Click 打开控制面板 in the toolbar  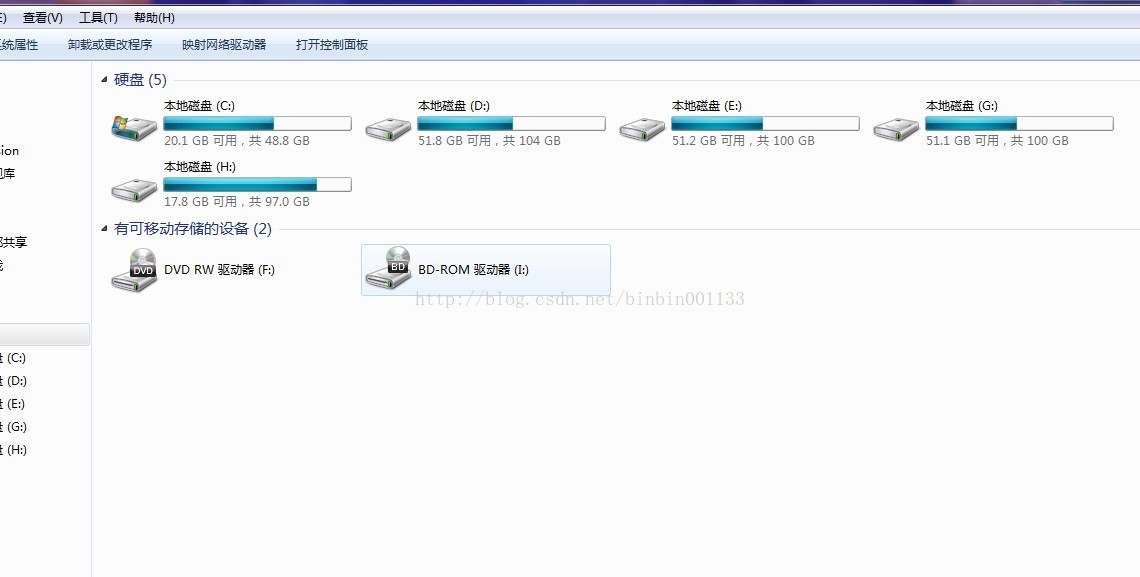pyautogui.click(x=332, y=44)
